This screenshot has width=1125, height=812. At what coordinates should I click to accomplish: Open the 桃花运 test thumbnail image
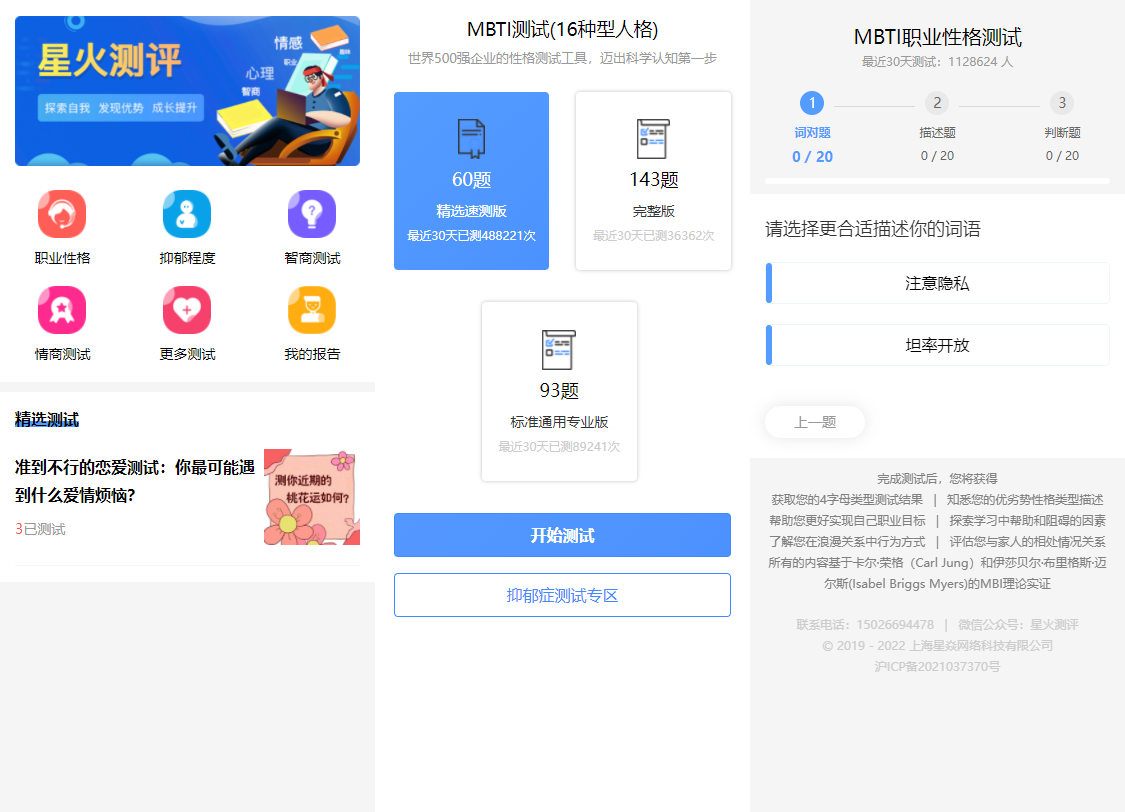312,497
